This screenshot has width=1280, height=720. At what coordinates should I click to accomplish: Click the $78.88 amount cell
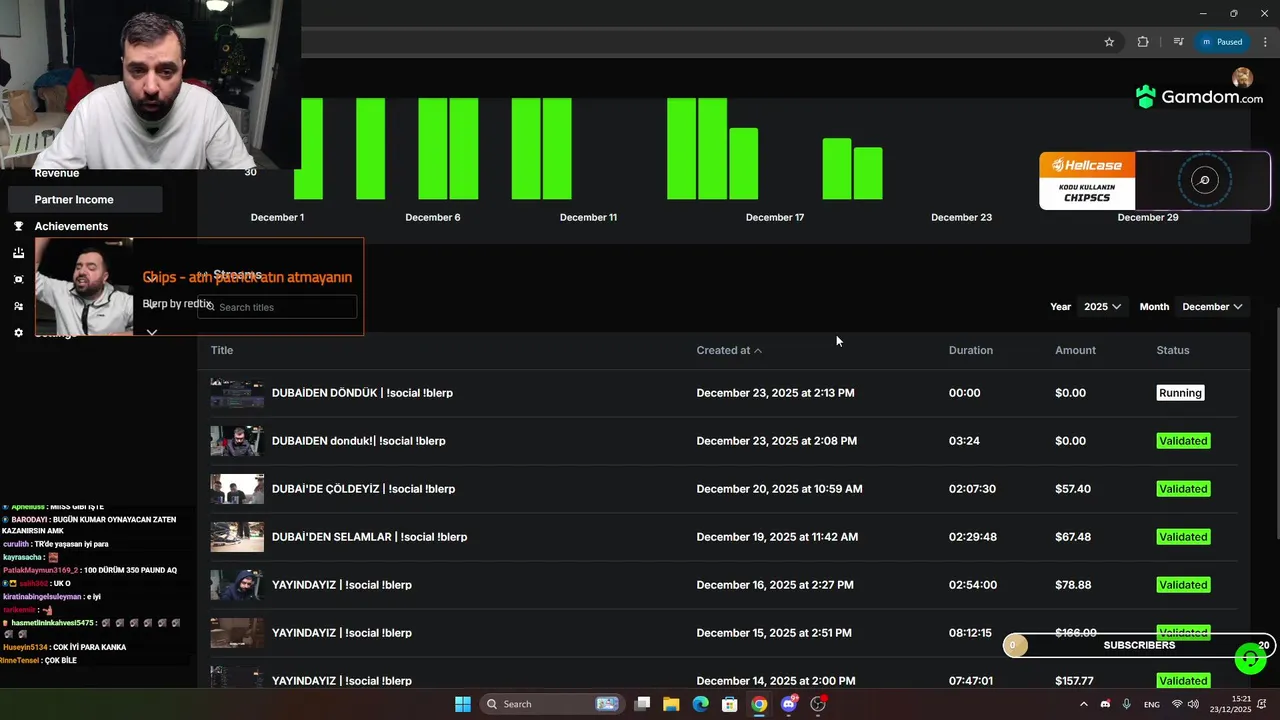[1073, 585]
